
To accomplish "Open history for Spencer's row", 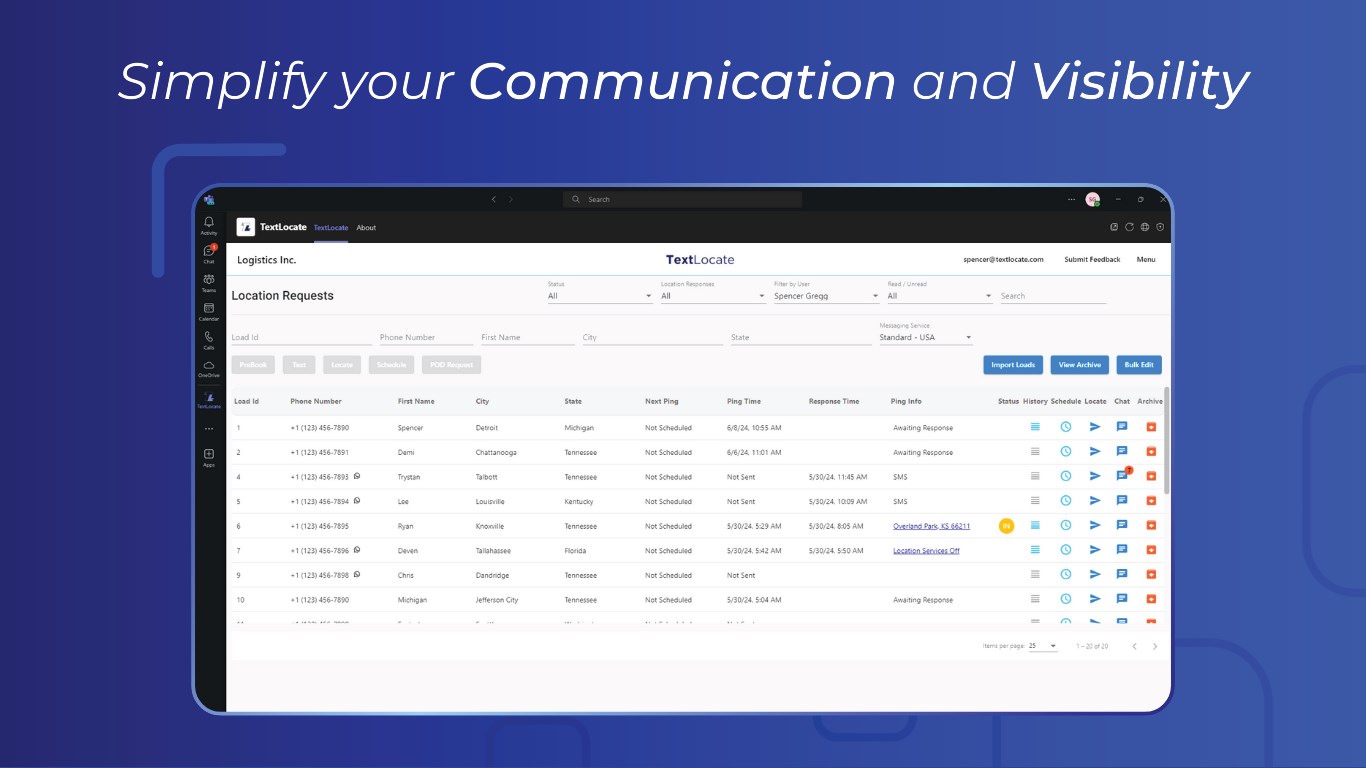I will point(1035,427).
